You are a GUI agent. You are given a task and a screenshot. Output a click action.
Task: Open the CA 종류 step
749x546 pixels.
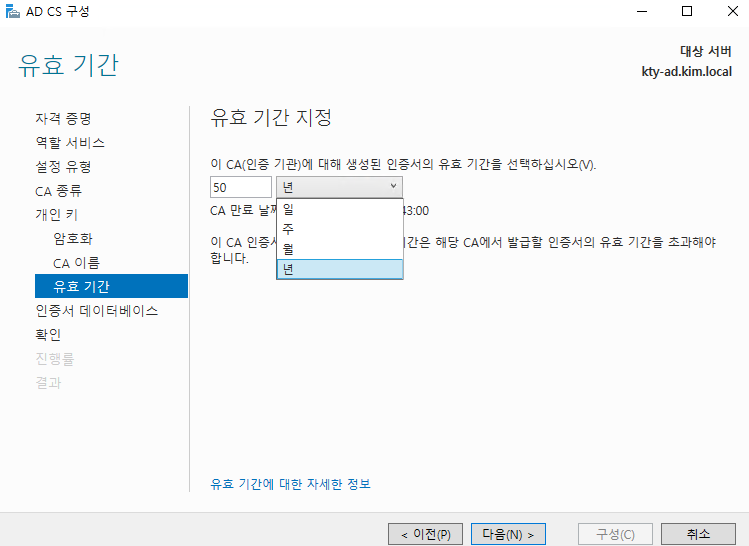click(58, 191)
